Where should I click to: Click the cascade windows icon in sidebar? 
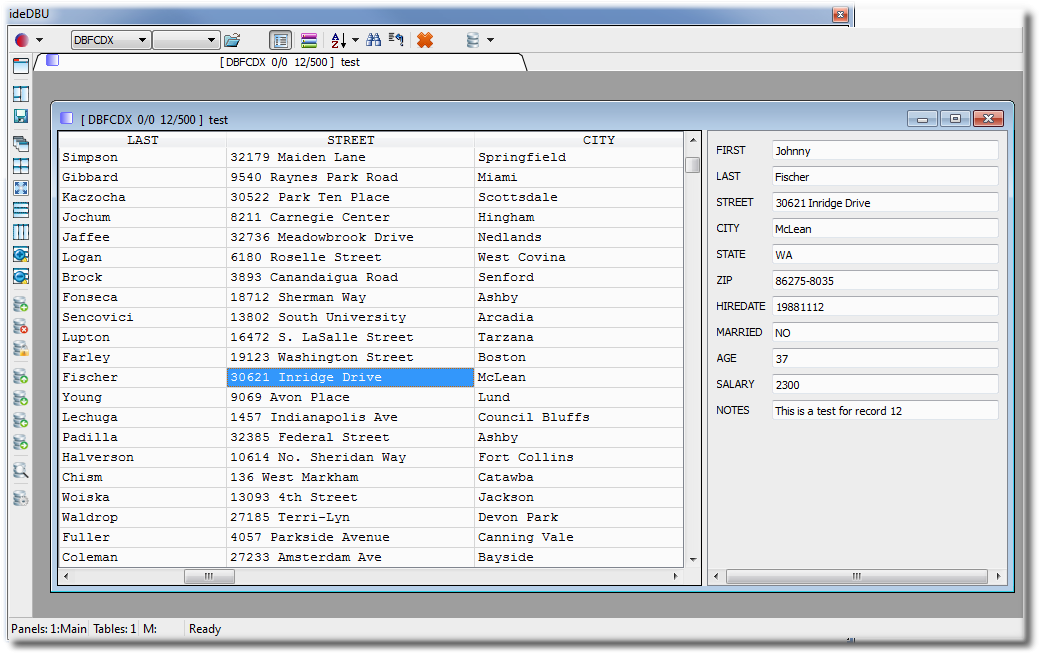[x=20, y=144]
